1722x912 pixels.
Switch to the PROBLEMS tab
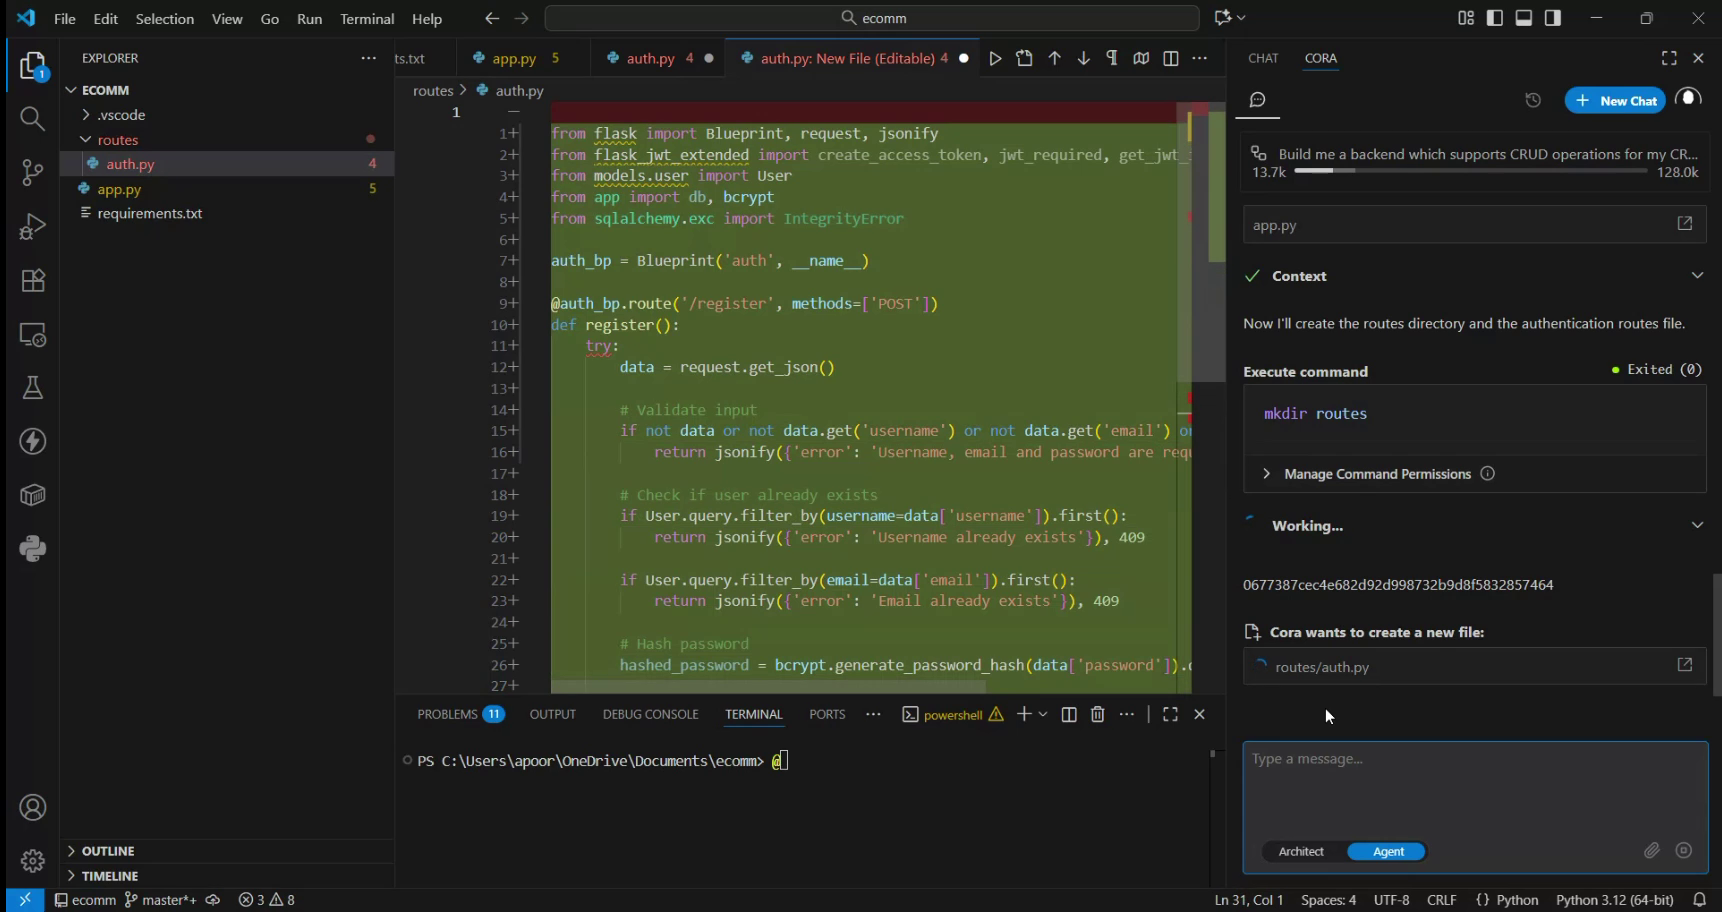pyautogui.click(x=449, y=714)
